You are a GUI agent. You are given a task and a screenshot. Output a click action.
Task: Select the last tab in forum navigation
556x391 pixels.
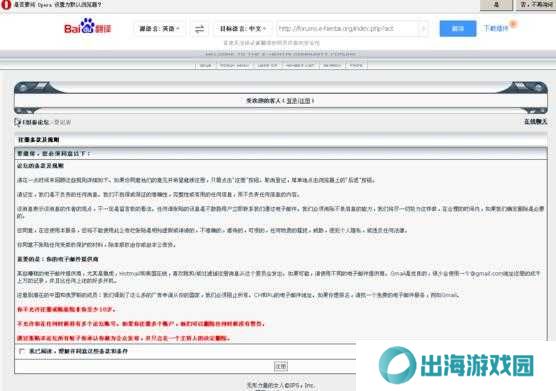pyautogui.click(x=356, y=66)
